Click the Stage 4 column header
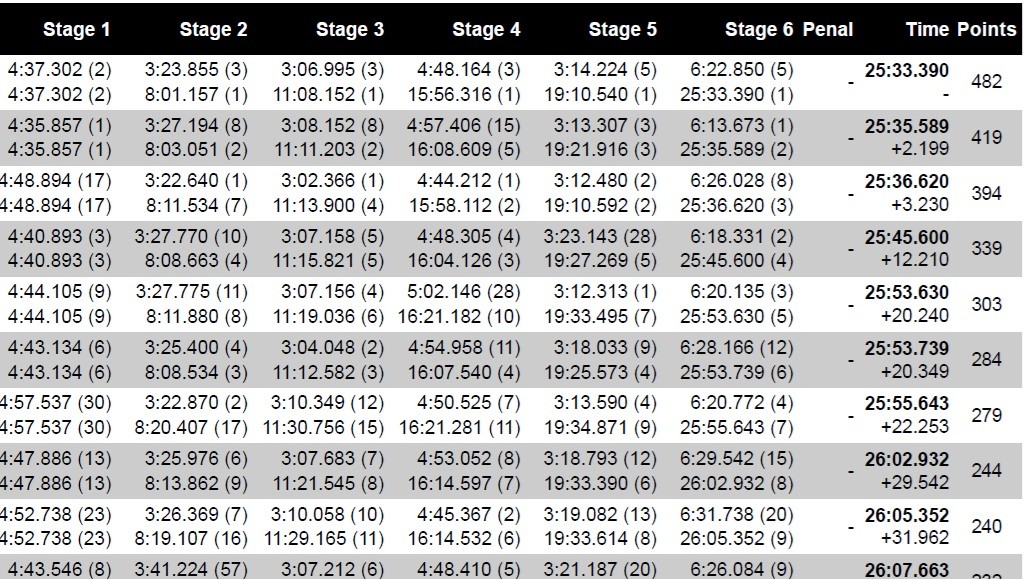 (x=486, y=30)
